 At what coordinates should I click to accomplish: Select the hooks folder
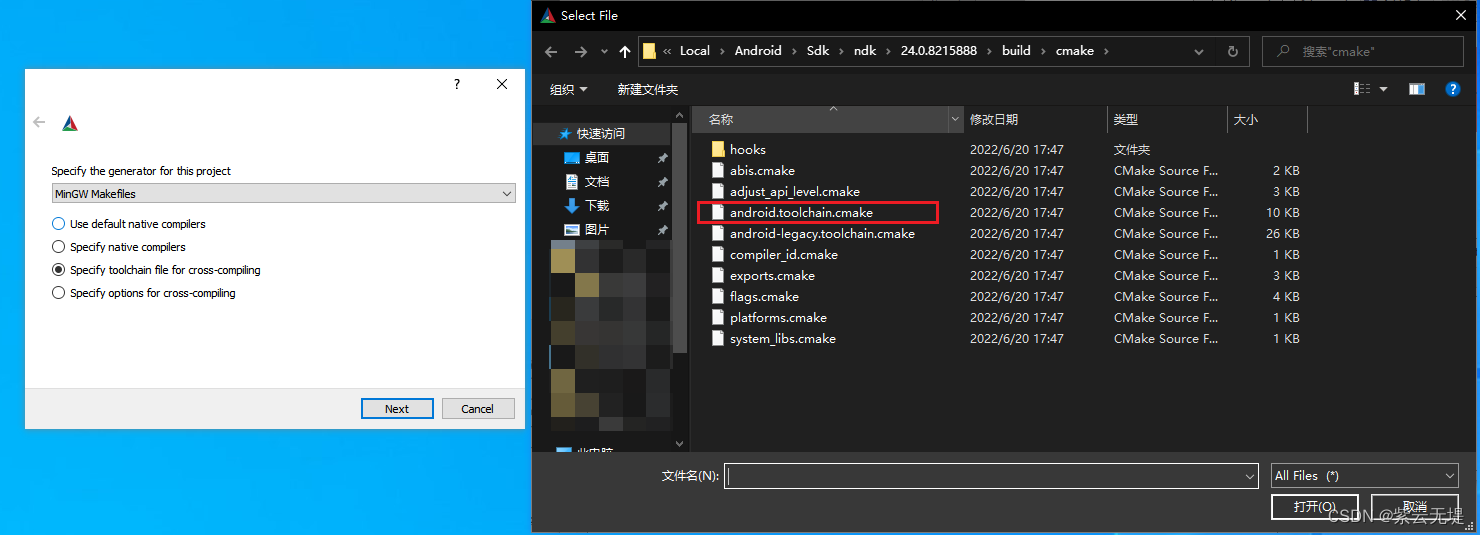[748, 149]
